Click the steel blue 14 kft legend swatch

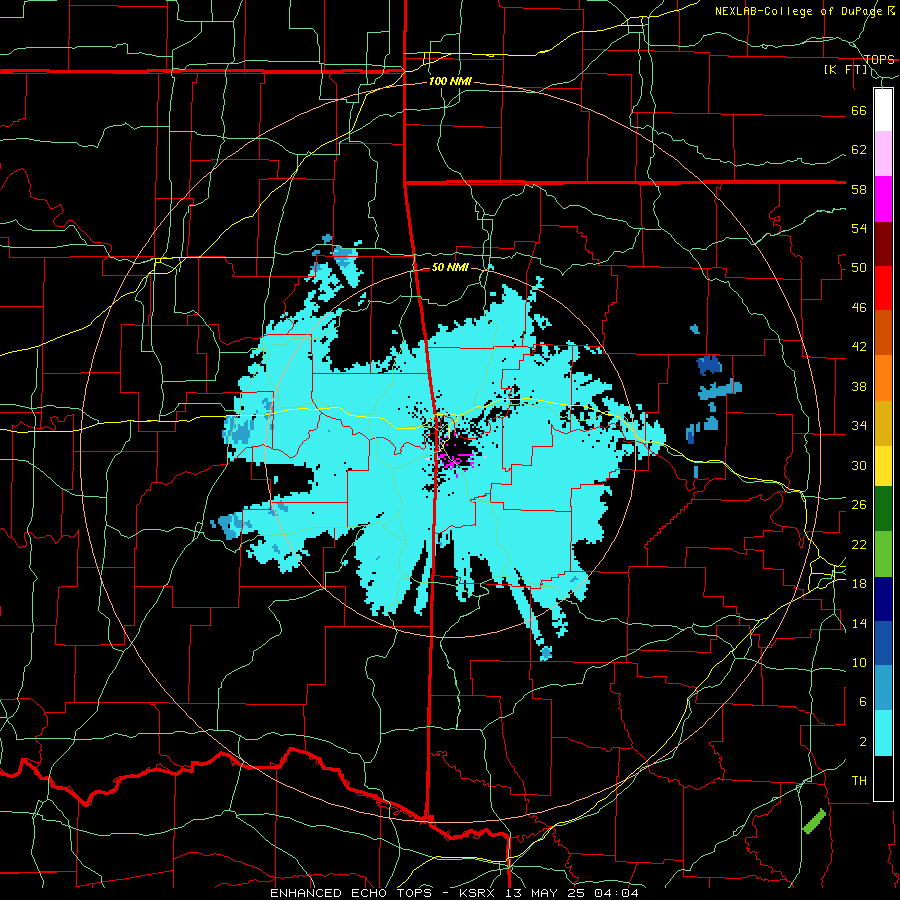pos(883,687)
